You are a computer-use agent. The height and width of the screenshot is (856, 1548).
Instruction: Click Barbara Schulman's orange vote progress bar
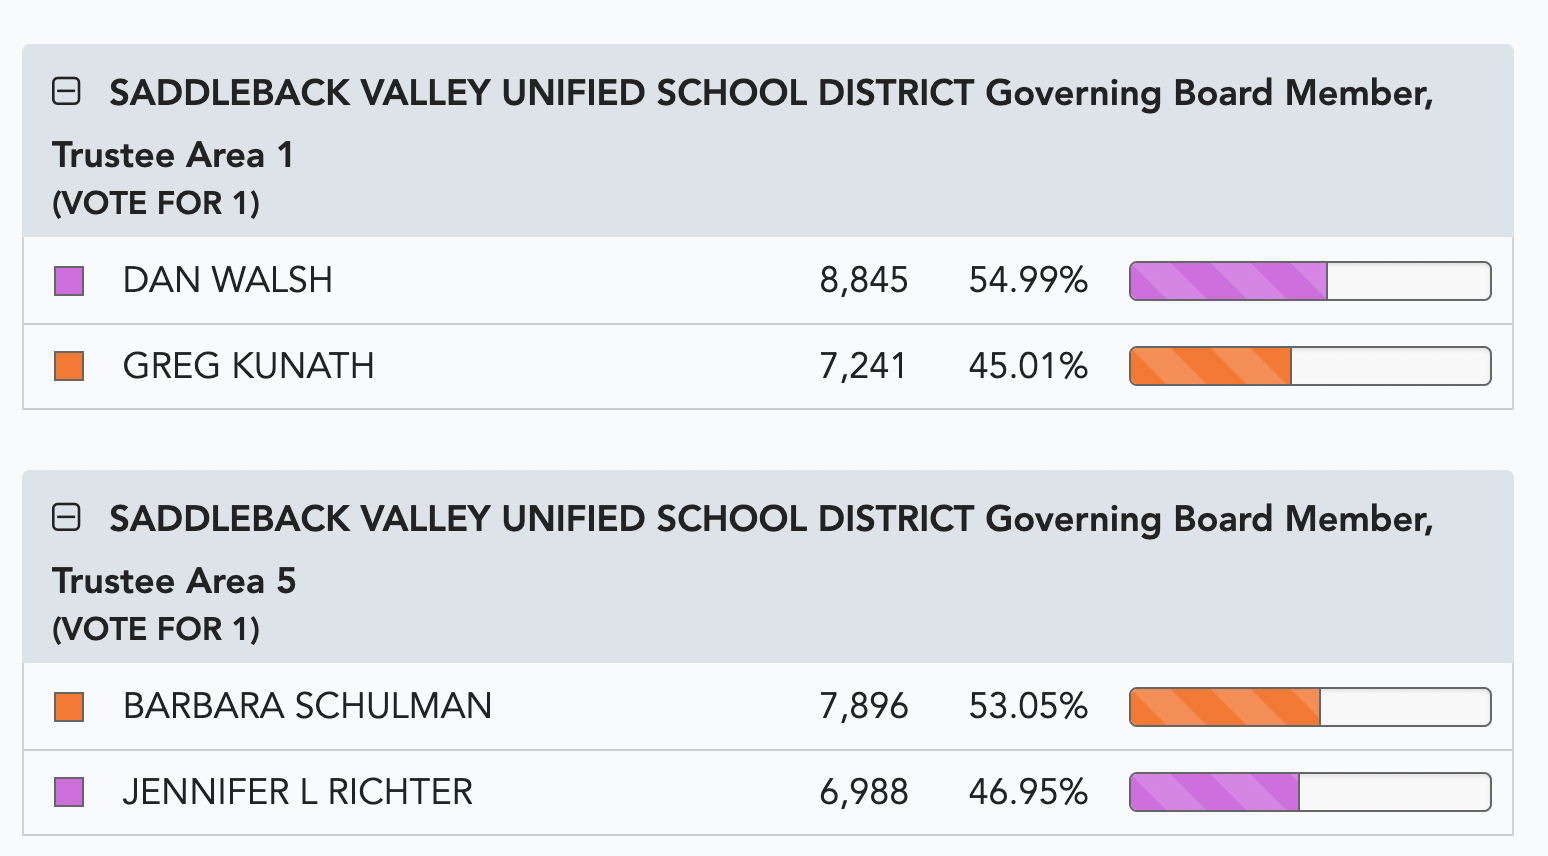1310,707
